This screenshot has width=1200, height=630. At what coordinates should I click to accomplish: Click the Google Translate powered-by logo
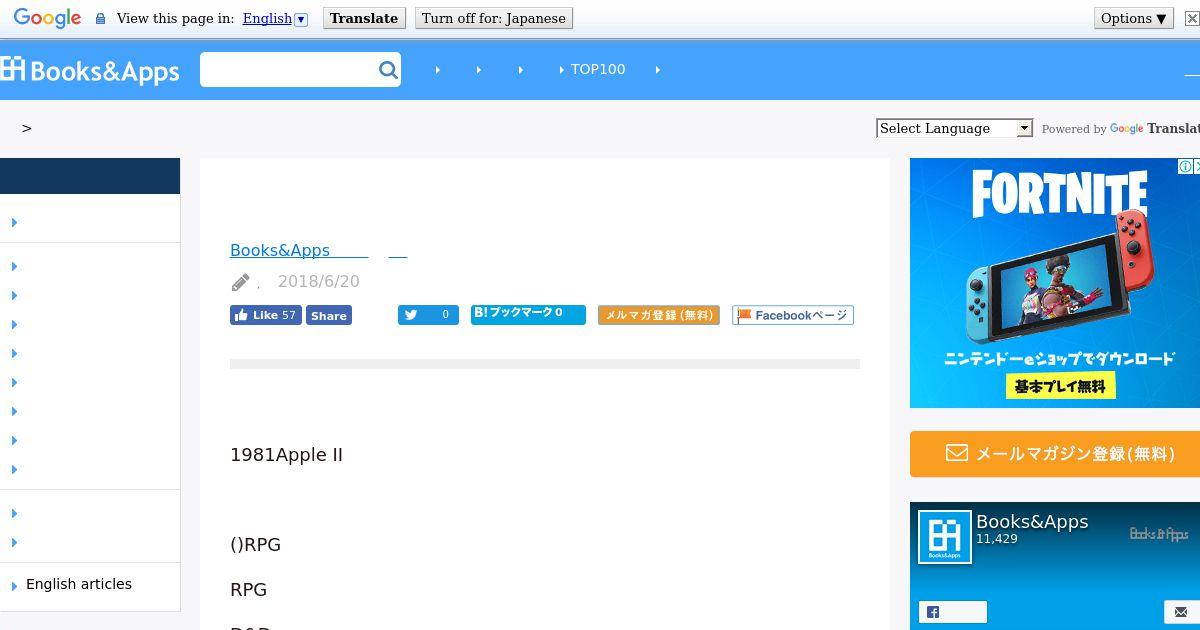1155,128
